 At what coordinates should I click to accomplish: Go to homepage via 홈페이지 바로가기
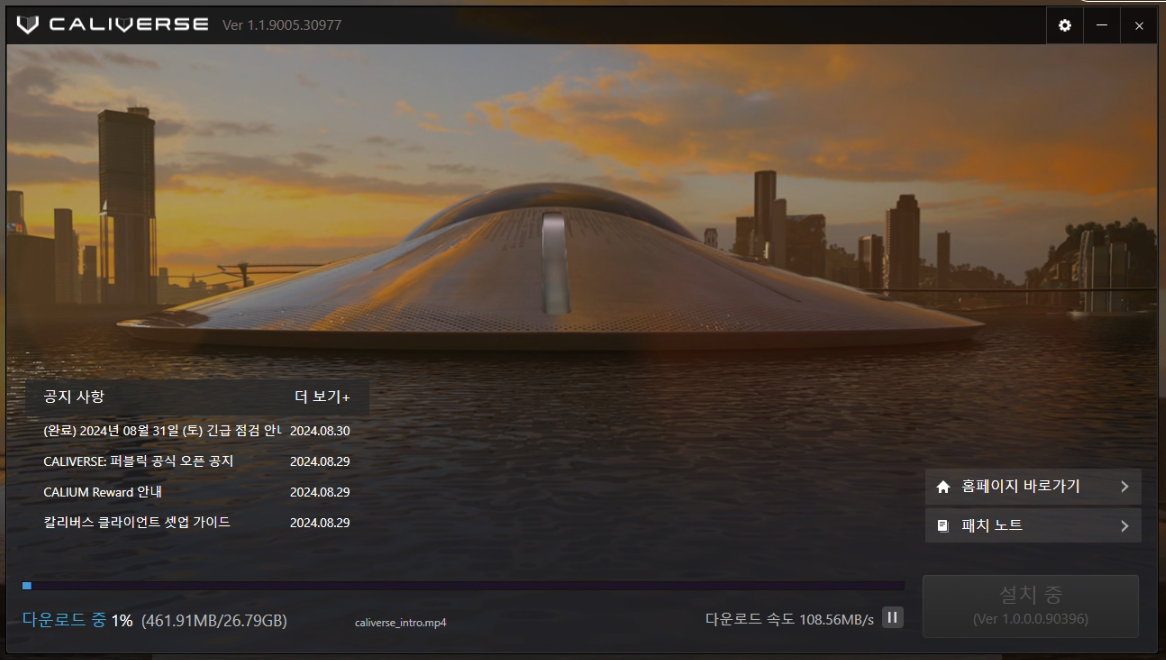(x=1032, y=487)
